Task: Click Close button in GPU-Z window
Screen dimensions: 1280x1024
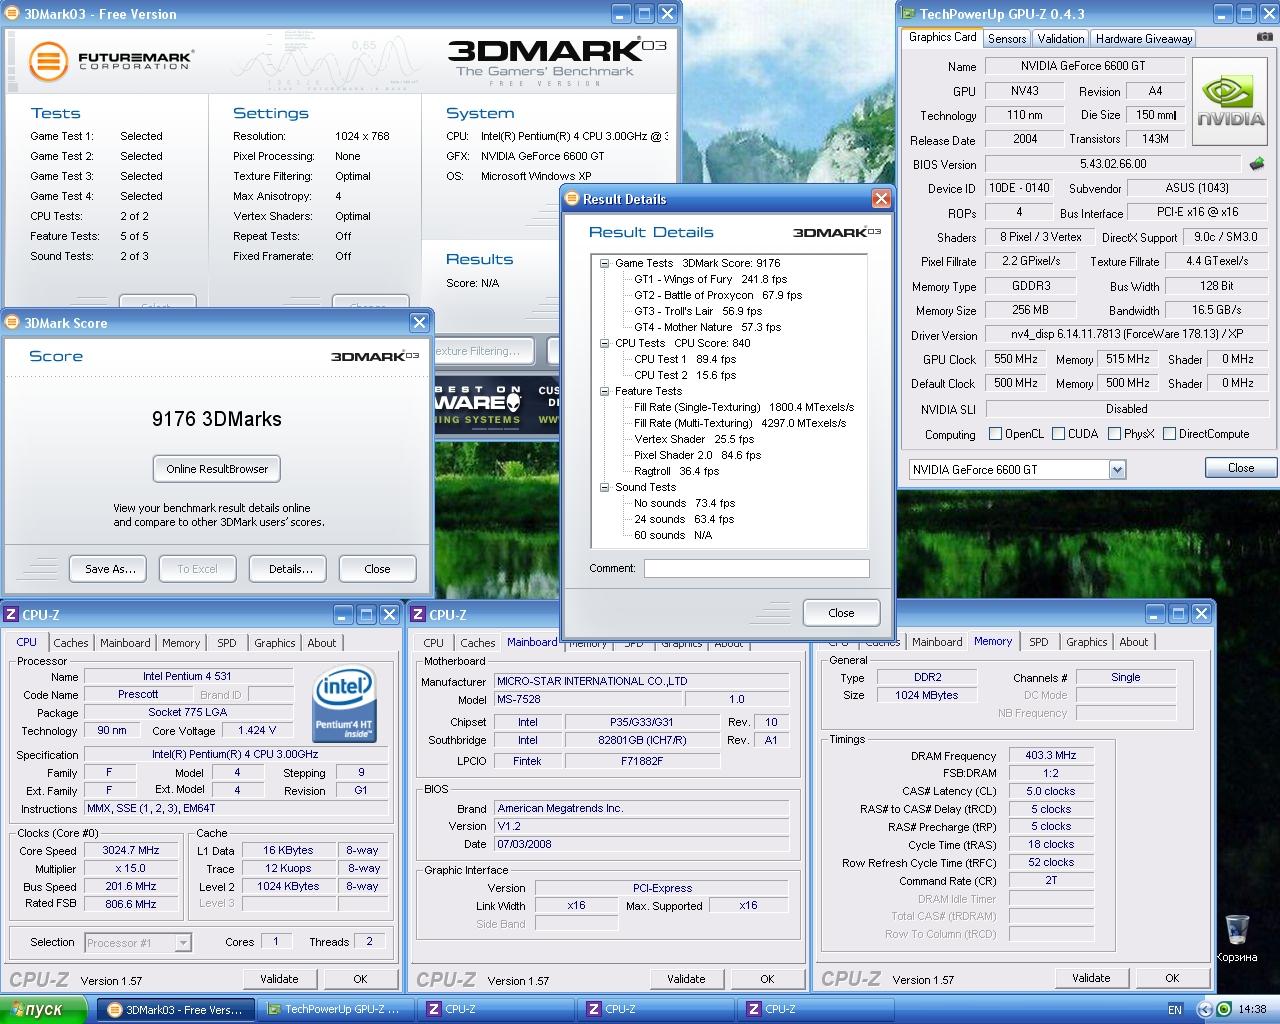Action: coord(1240,468)
